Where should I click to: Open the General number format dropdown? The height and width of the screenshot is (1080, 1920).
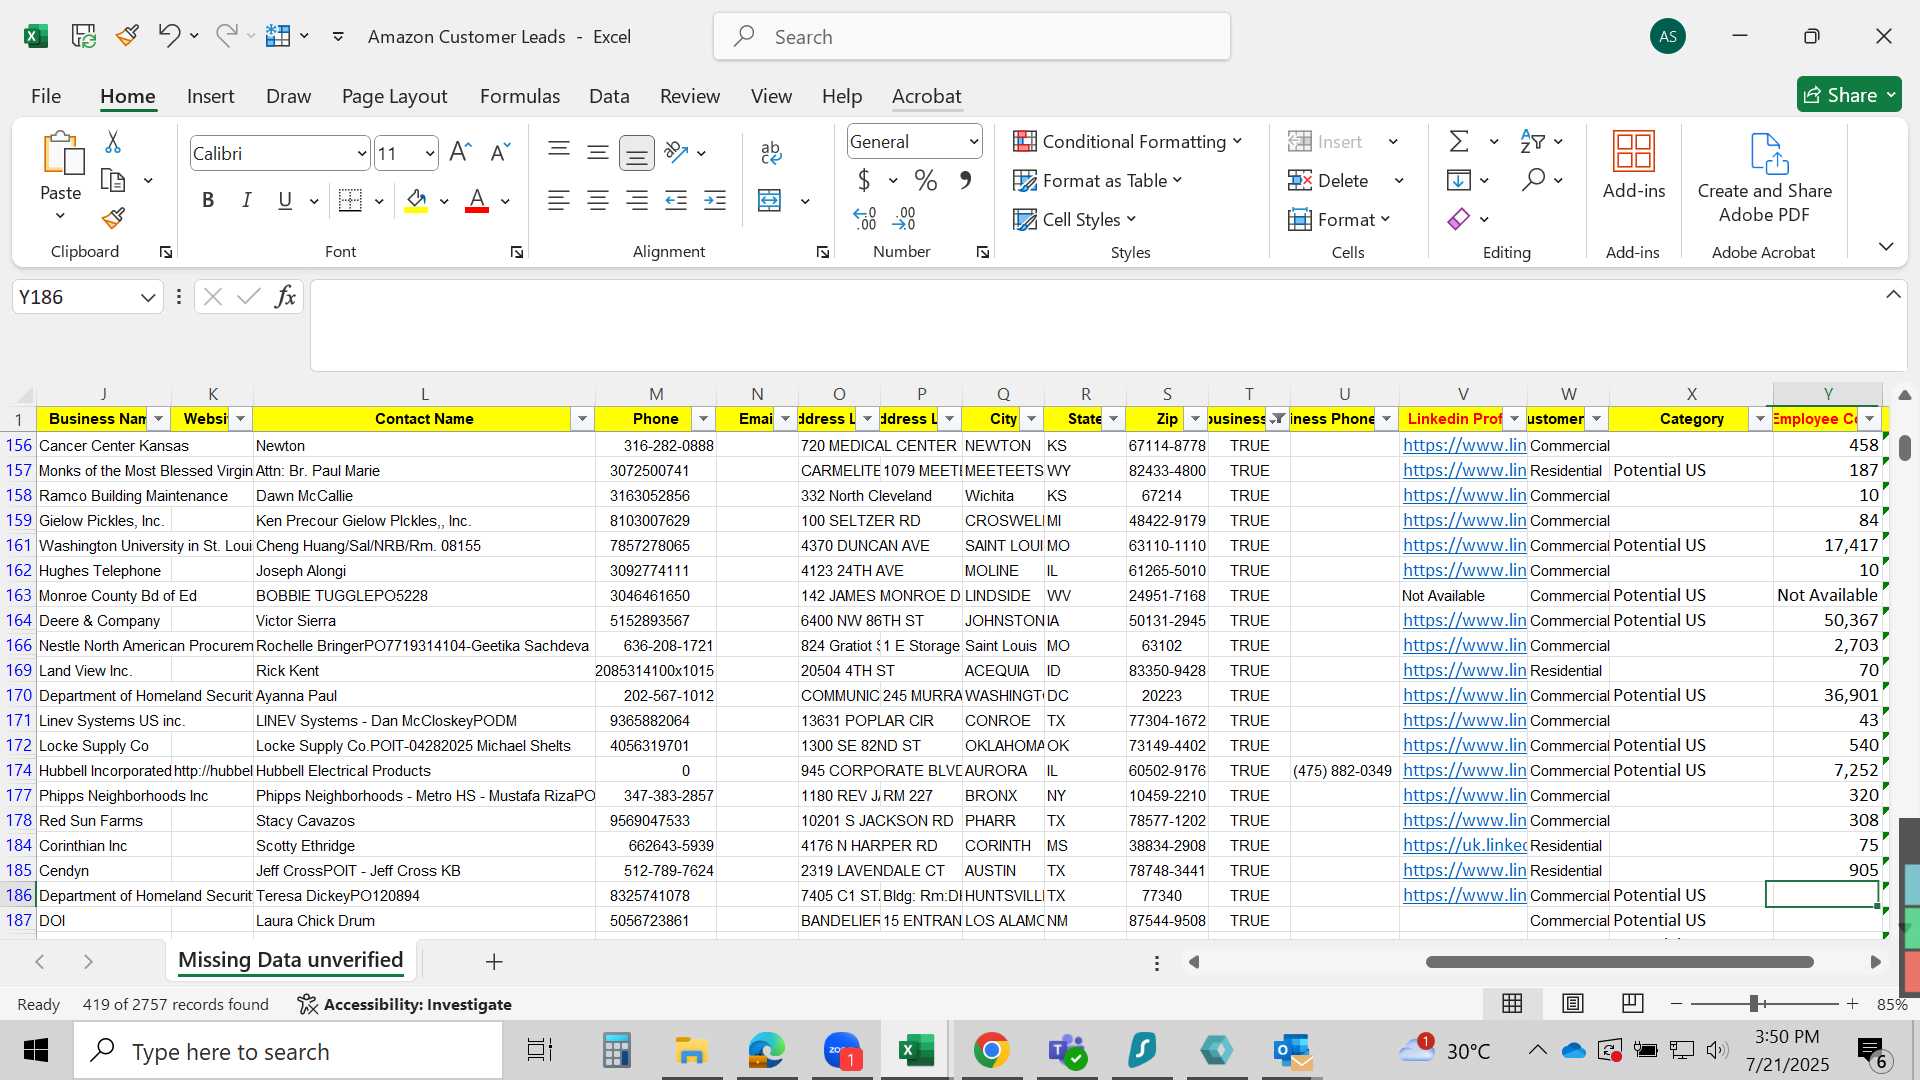click(x=973, y=141)
